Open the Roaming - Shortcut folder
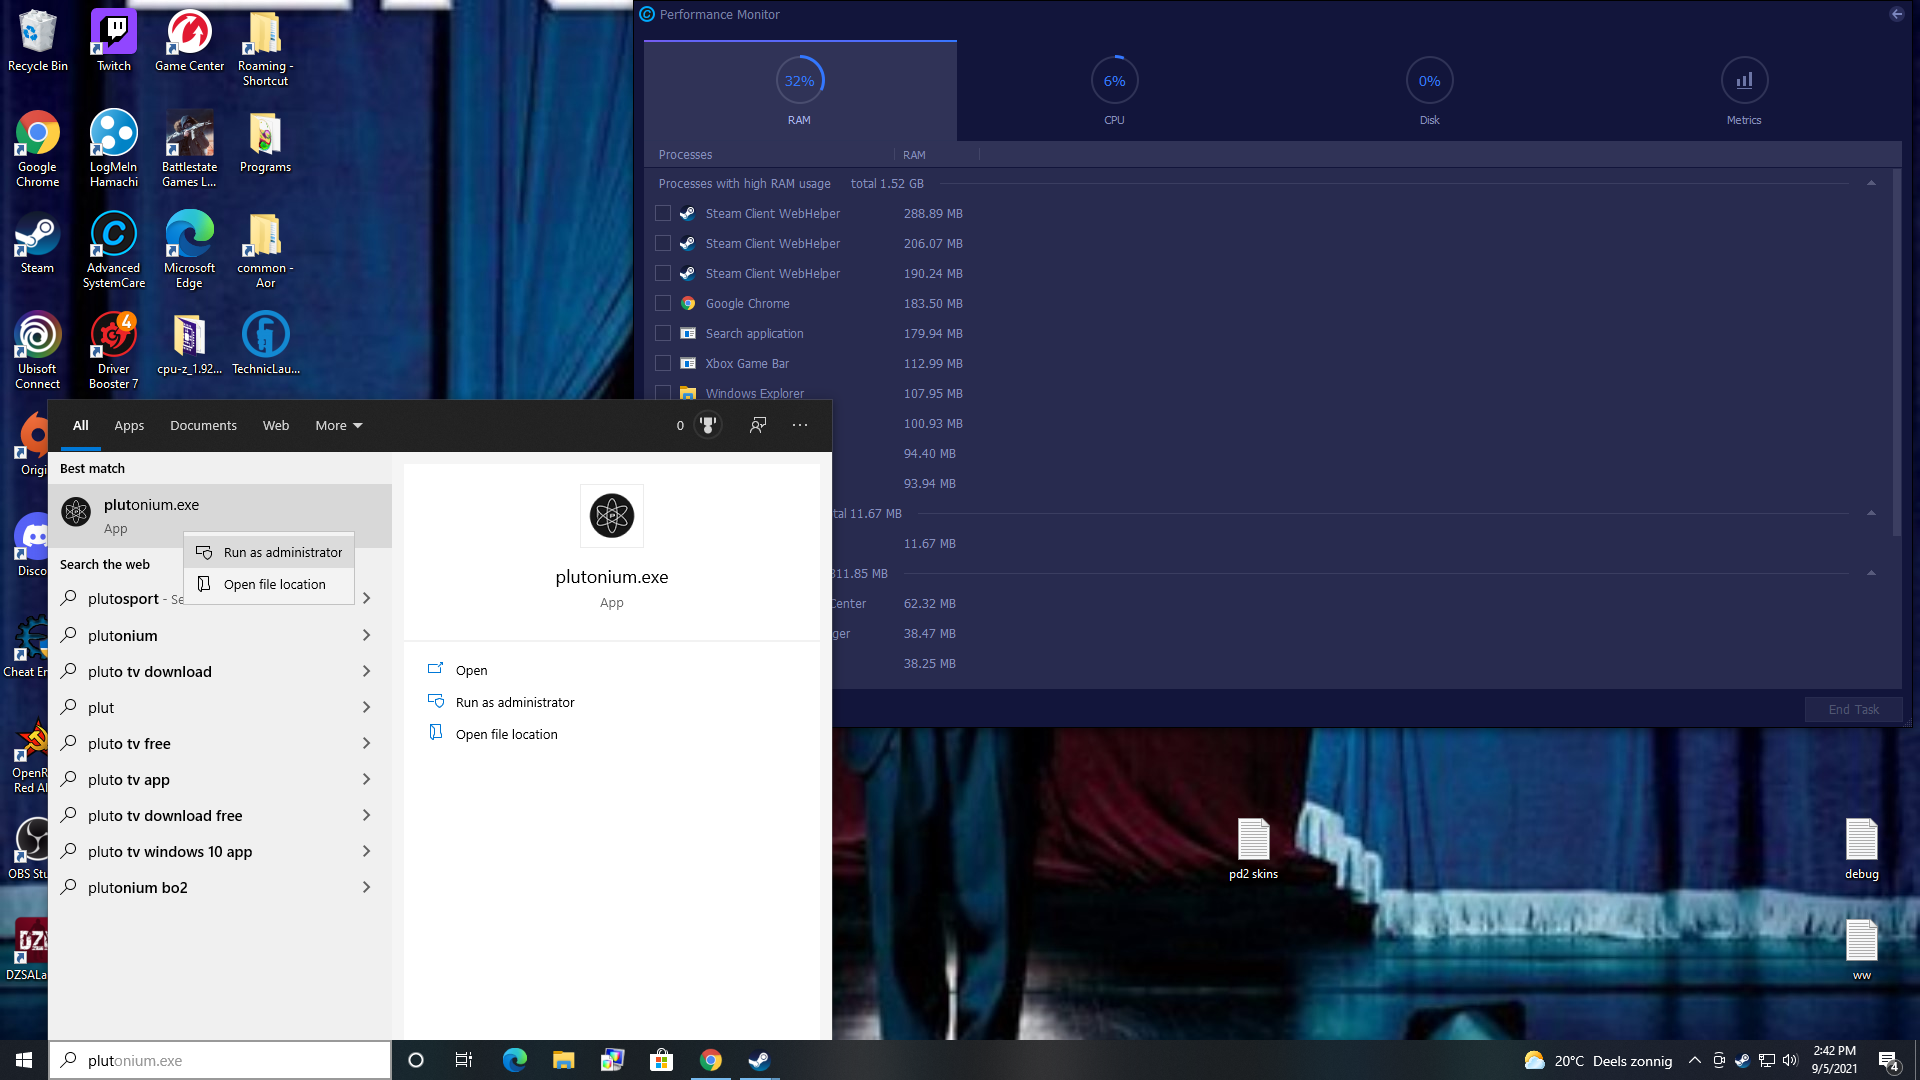The height and width of the screenshot is (1080, 1920). click(x=265, y=48)
